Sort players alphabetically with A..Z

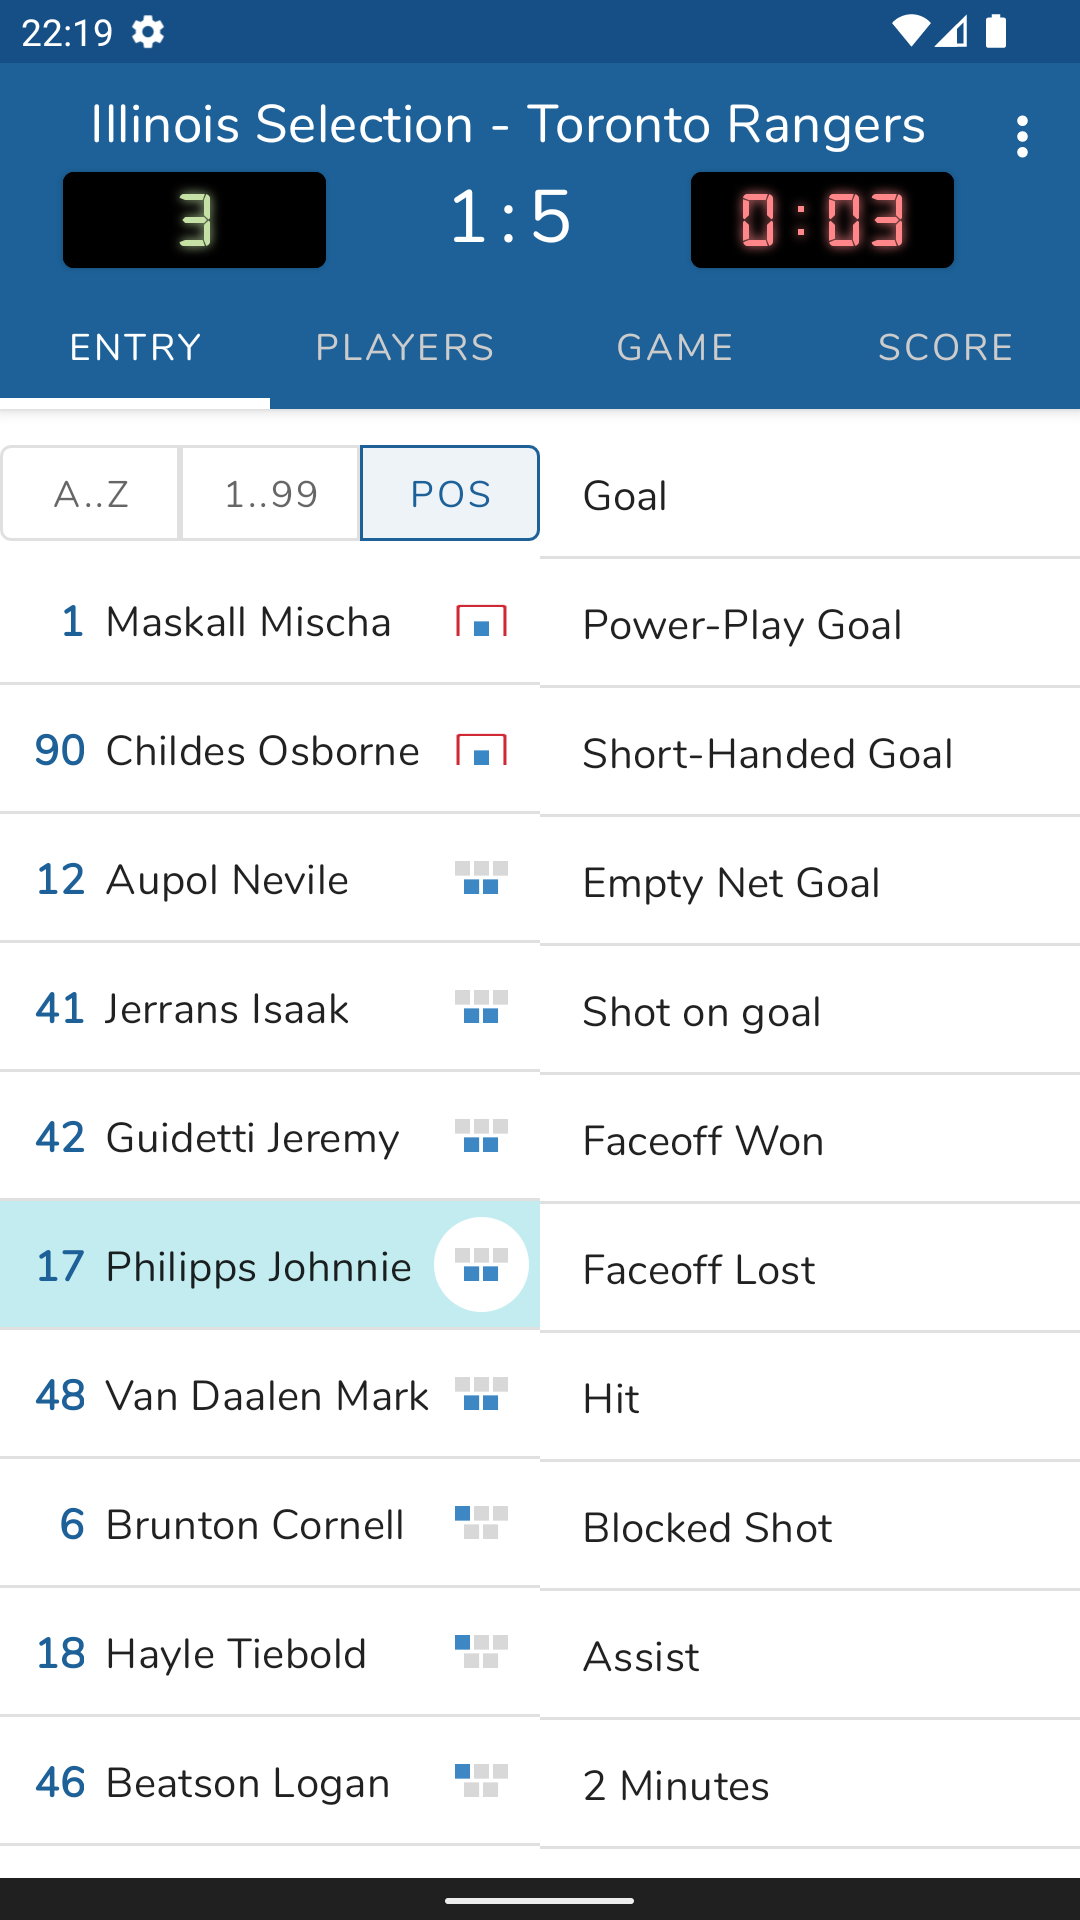coord(91,494)
